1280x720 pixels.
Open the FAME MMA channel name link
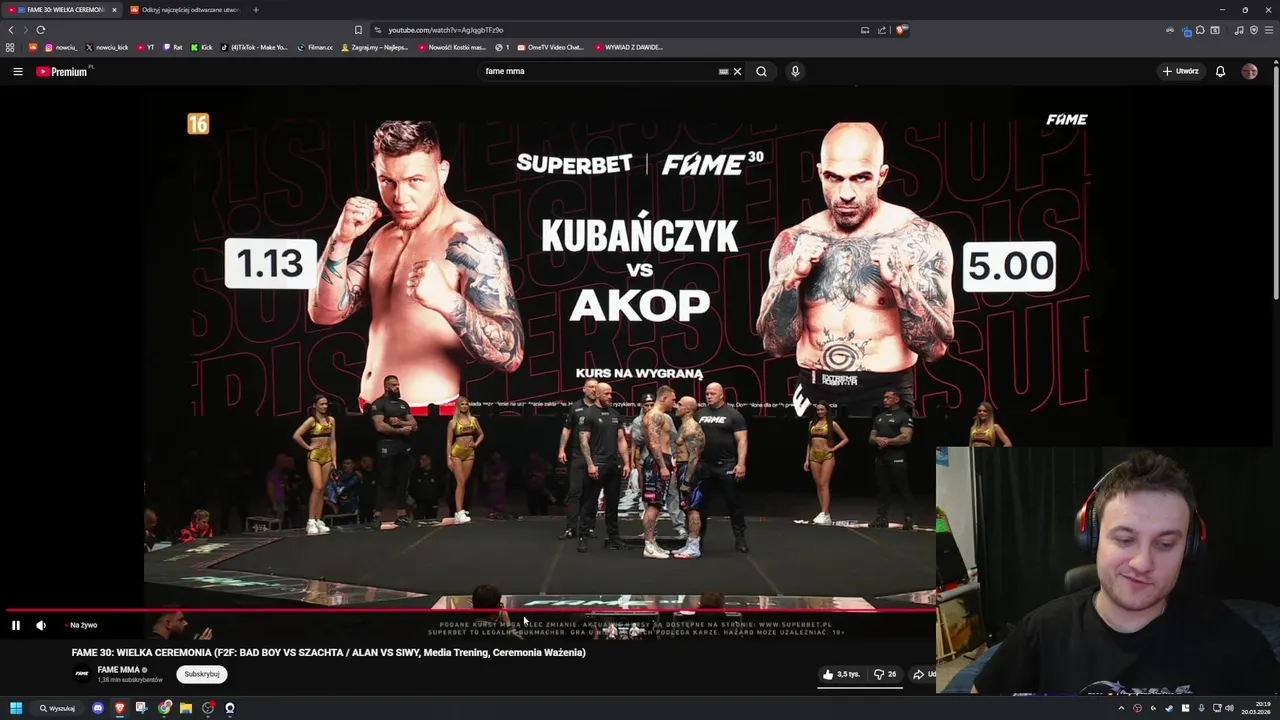point(118,670)
